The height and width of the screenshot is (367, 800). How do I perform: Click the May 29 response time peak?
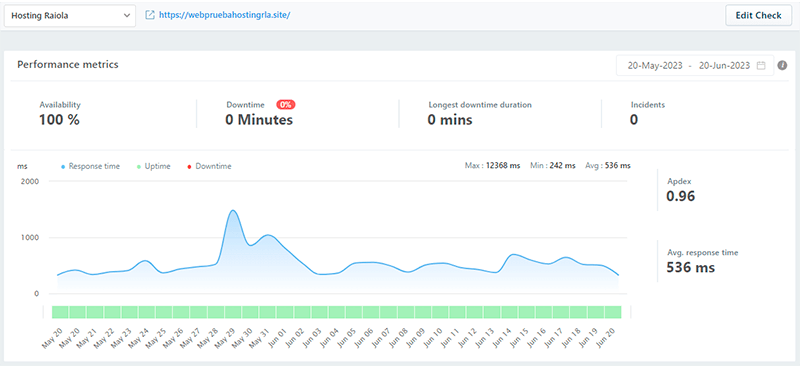pyautogui.click(x=233, y=210)
